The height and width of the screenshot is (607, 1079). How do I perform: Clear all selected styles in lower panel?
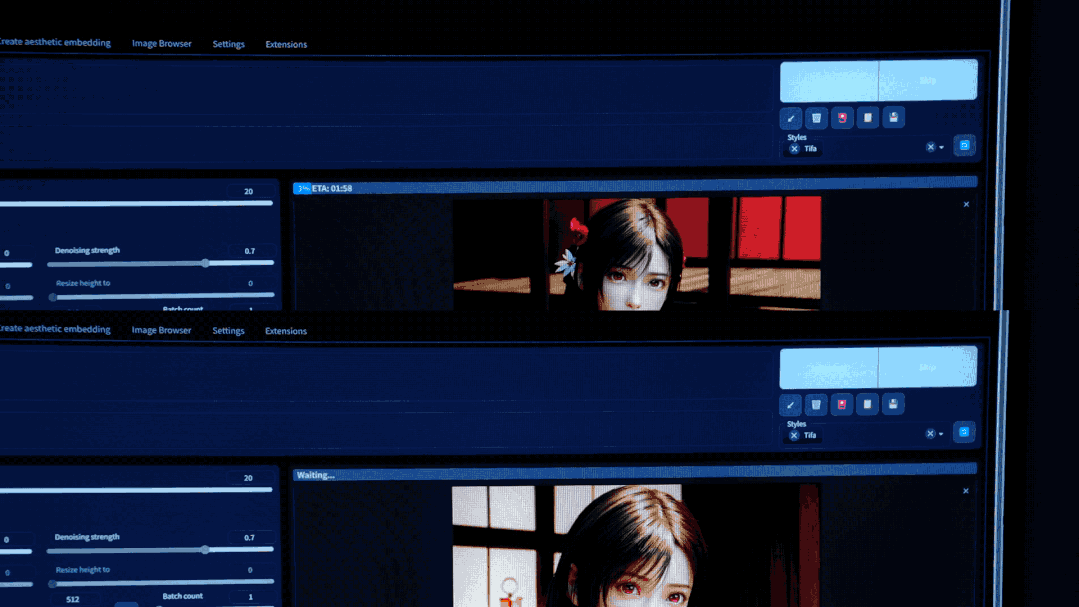coord(930,434)
